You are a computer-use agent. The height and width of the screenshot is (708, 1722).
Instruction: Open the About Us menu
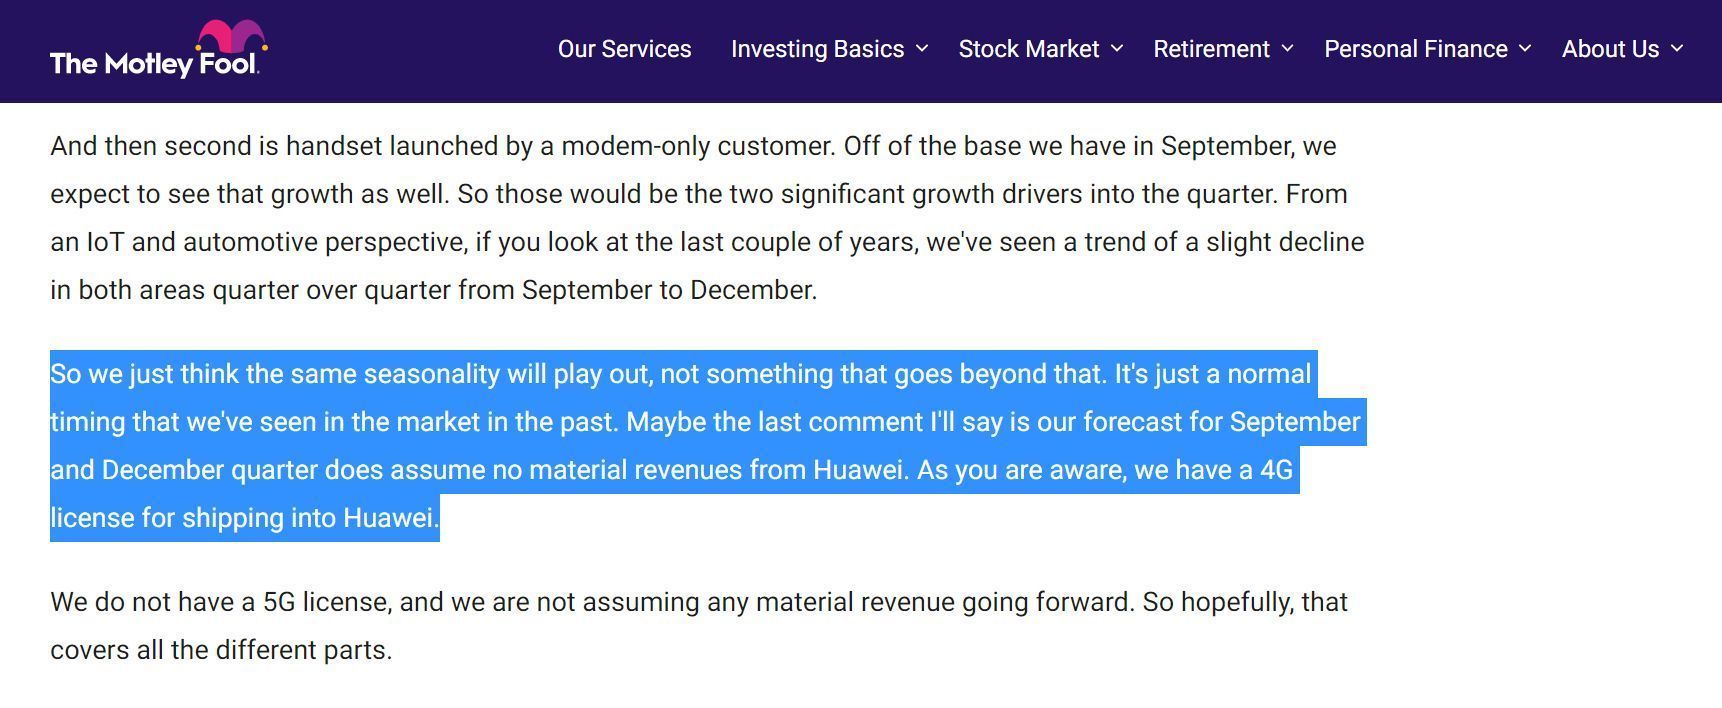[x=1610, y=49]
